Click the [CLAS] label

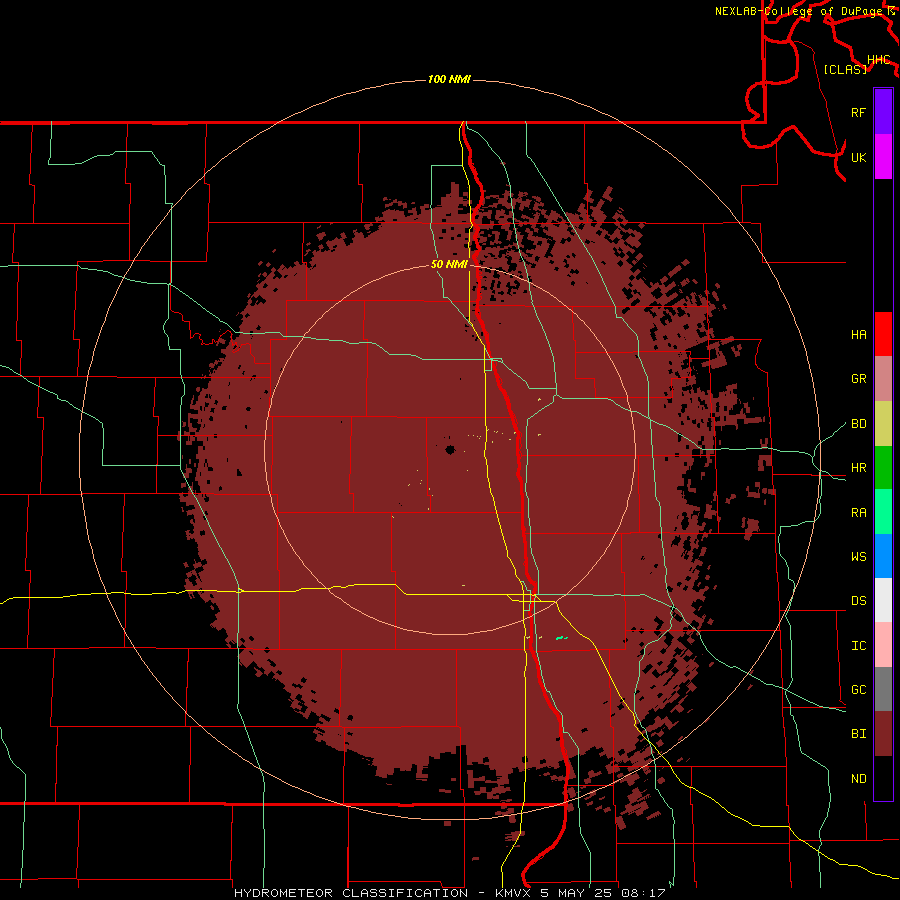845,69
